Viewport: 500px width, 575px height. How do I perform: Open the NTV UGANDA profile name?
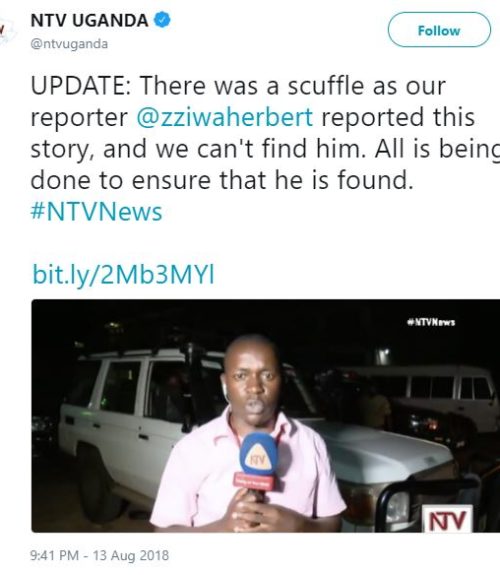point(89,20)
